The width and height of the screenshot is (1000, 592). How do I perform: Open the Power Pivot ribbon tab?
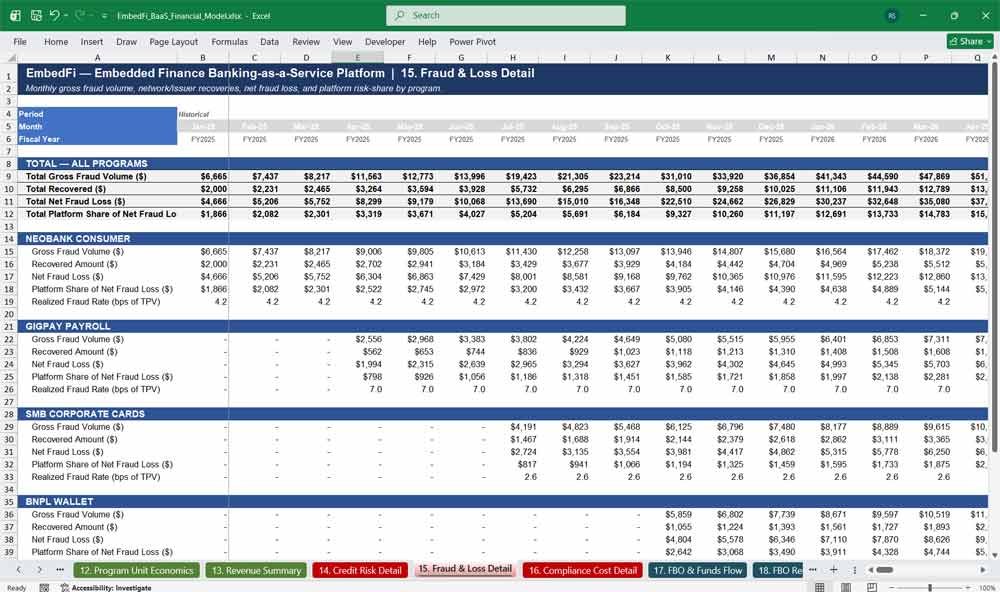(473, 41)
